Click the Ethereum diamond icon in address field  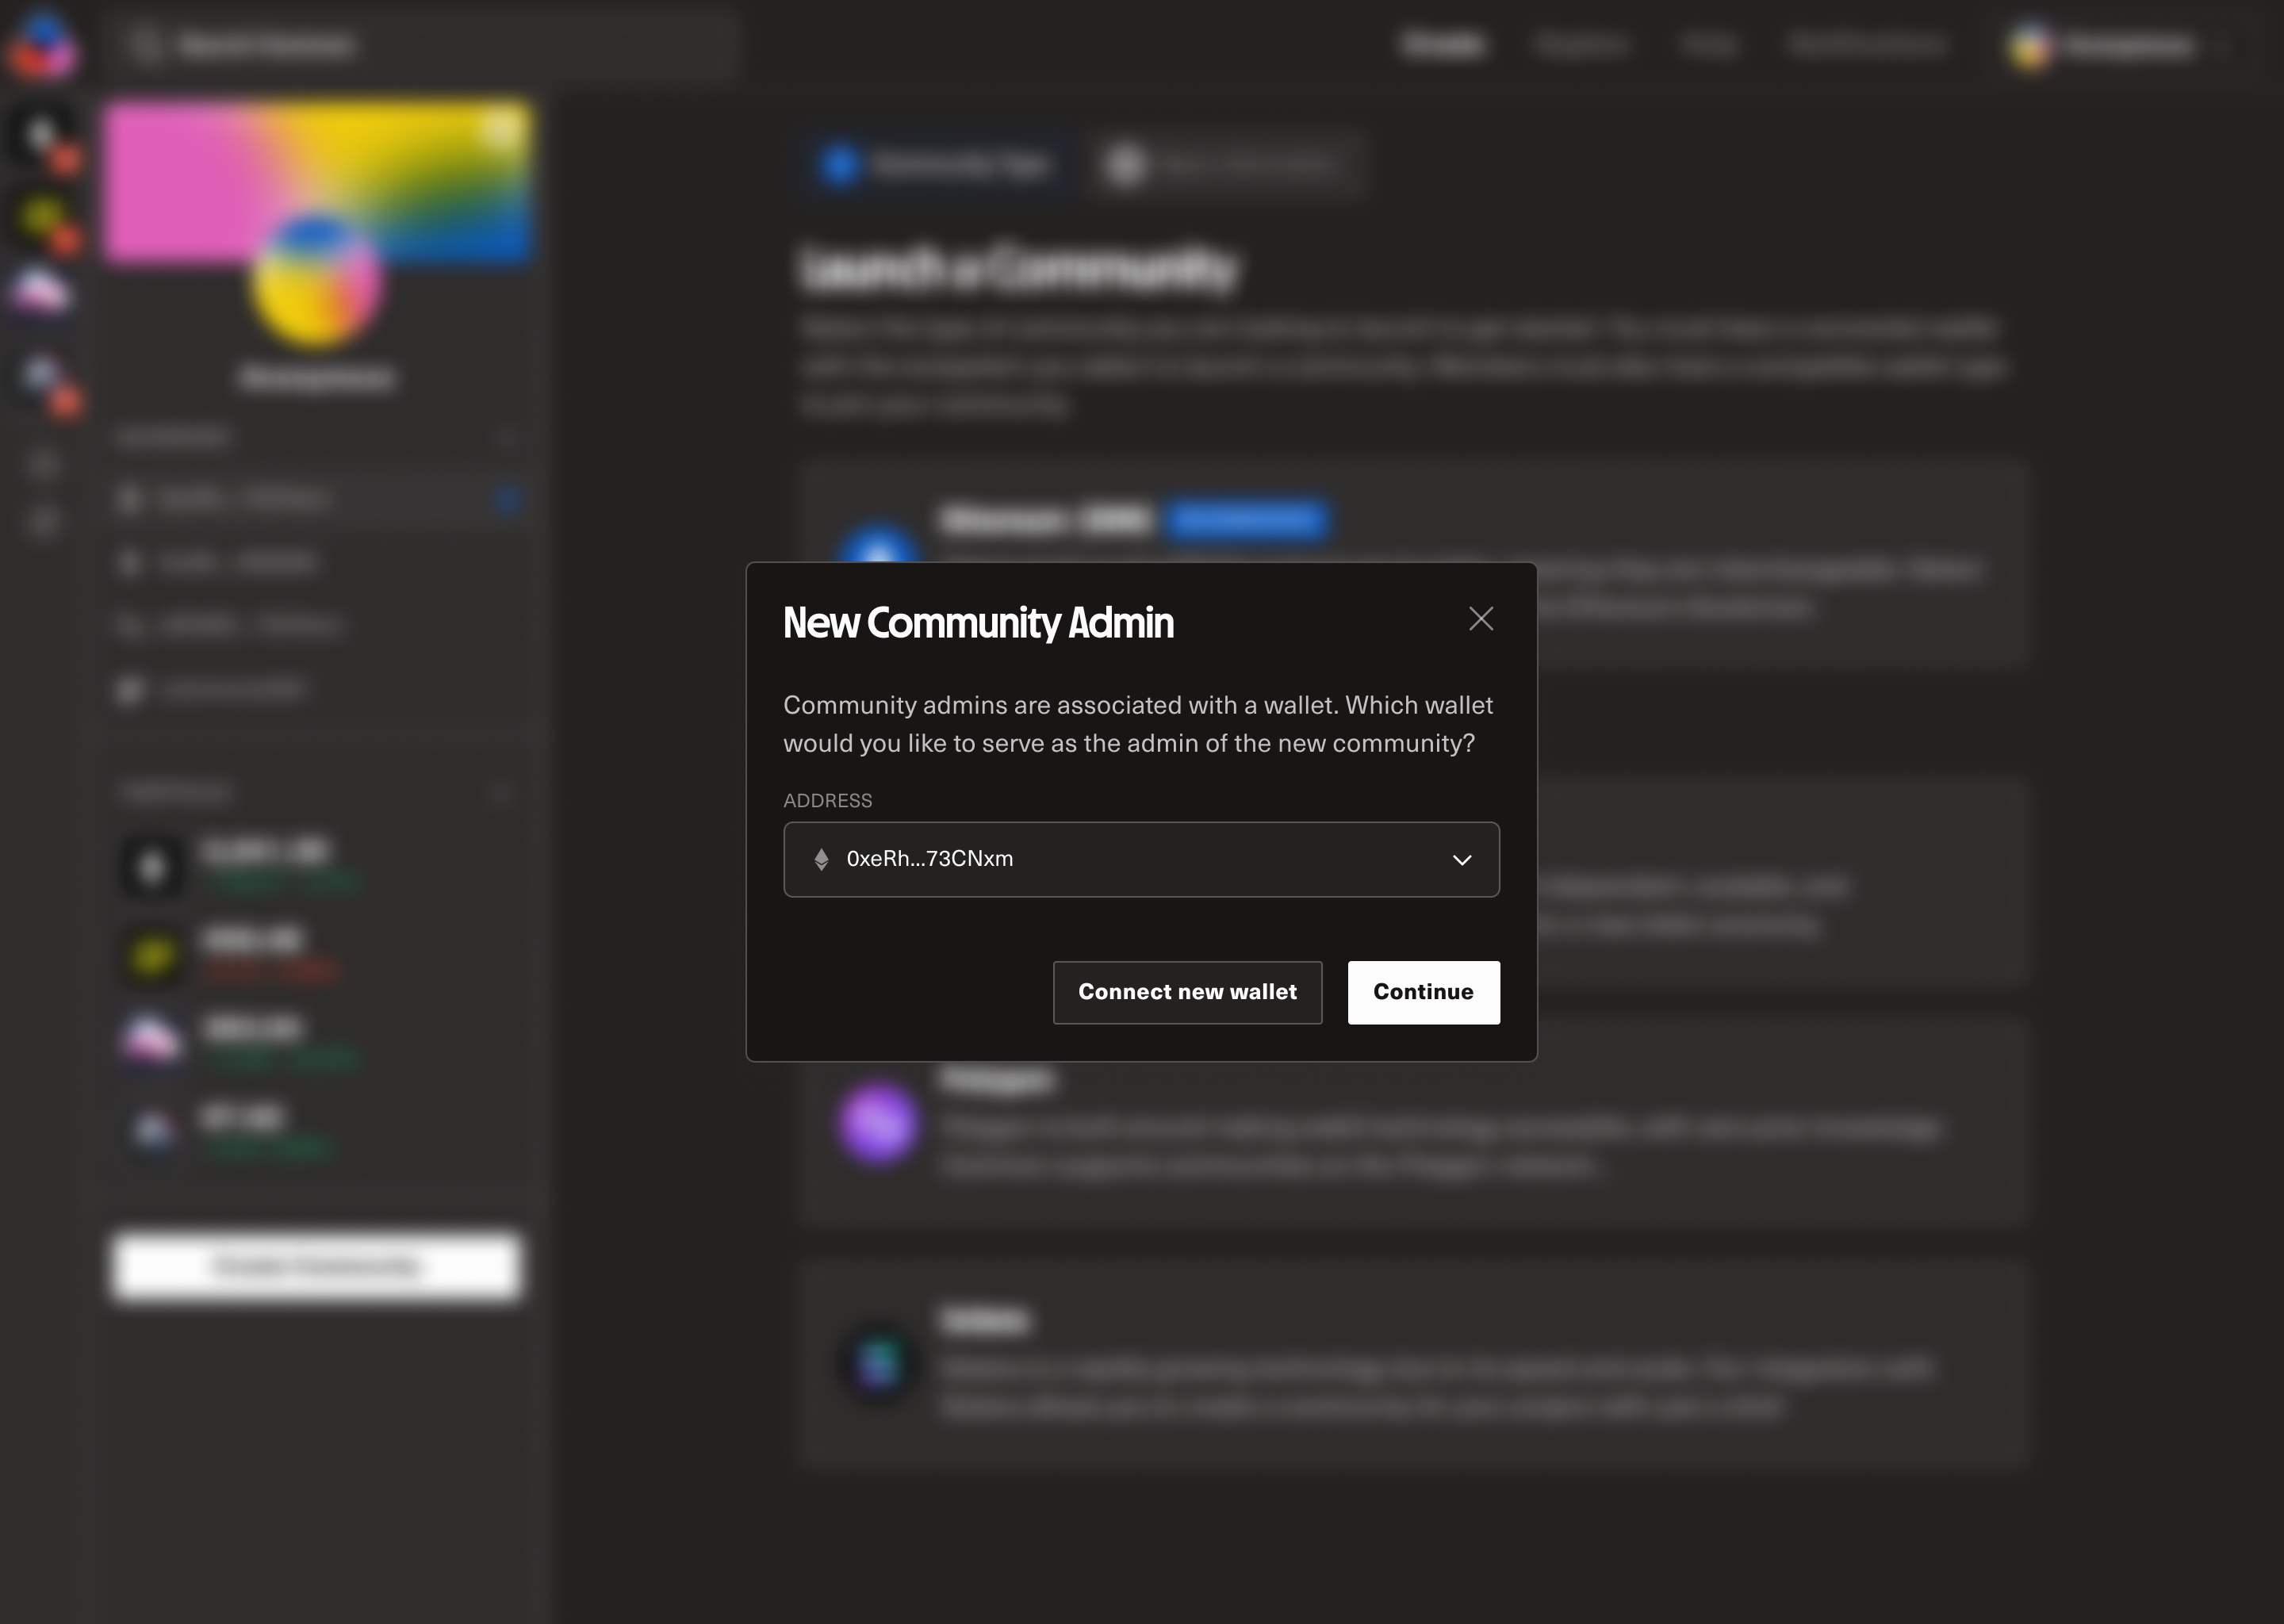point(821,859)
